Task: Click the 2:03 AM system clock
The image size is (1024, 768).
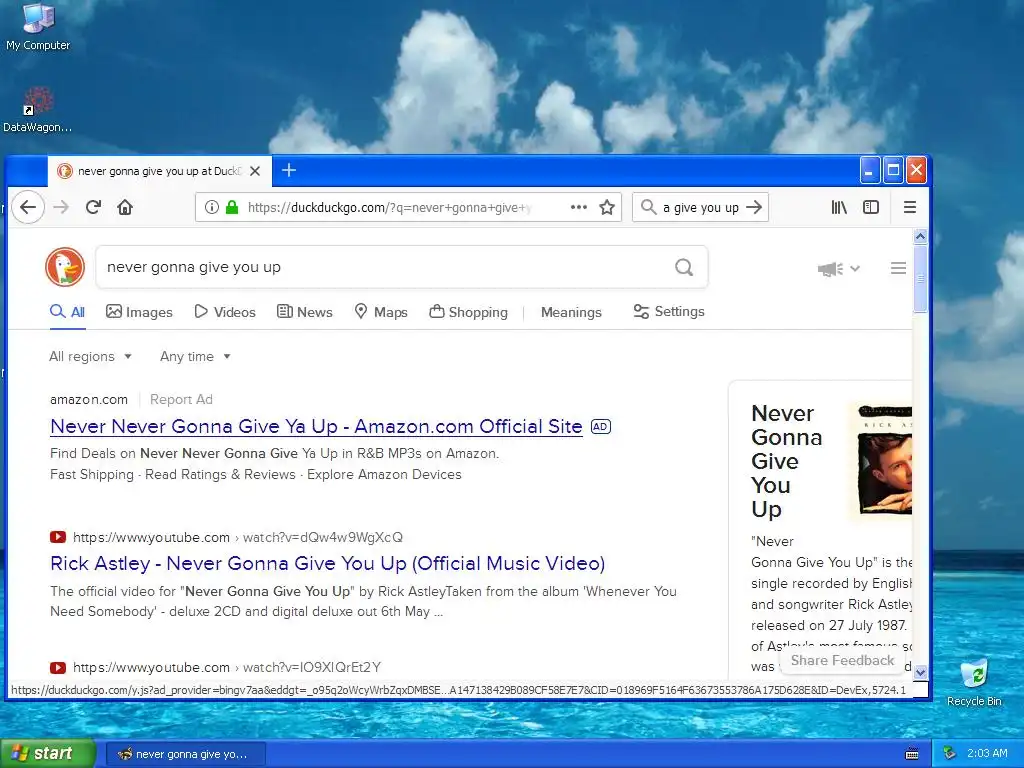Action: click(x=987, y=754)
